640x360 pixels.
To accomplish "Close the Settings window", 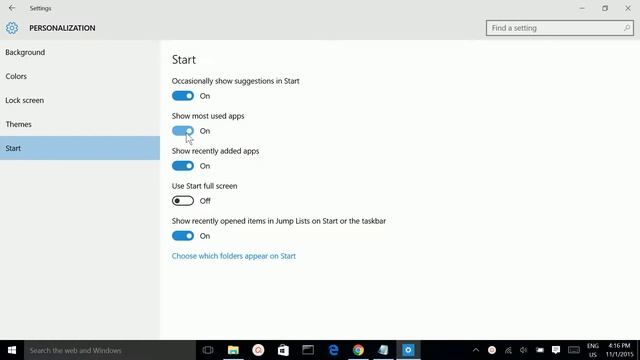I will coord(628,8).
